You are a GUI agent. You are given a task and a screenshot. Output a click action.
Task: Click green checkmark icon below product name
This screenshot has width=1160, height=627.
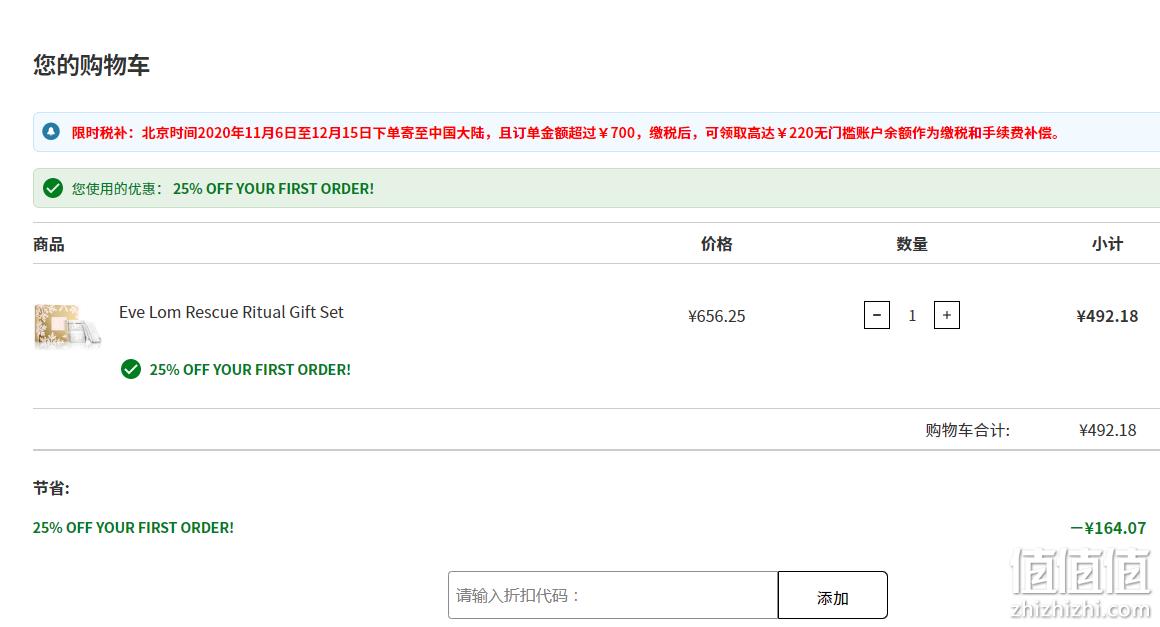click(x=131, y=369)
